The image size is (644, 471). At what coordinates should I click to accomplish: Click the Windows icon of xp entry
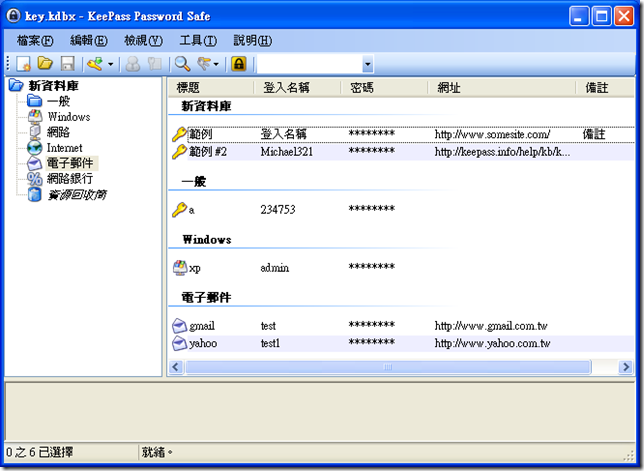(179, 268)
